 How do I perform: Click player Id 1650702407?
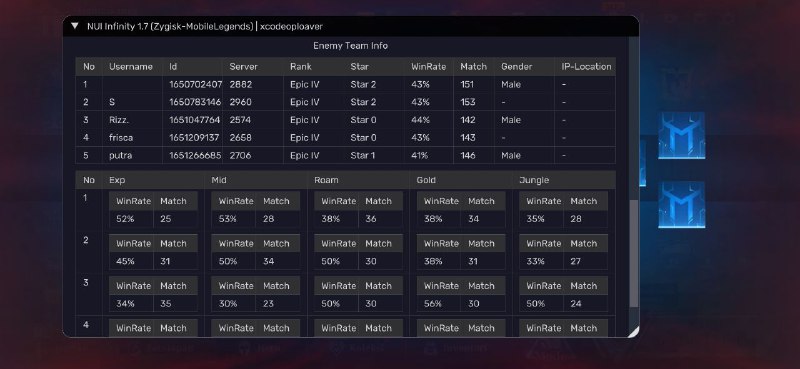click(195, 84)
